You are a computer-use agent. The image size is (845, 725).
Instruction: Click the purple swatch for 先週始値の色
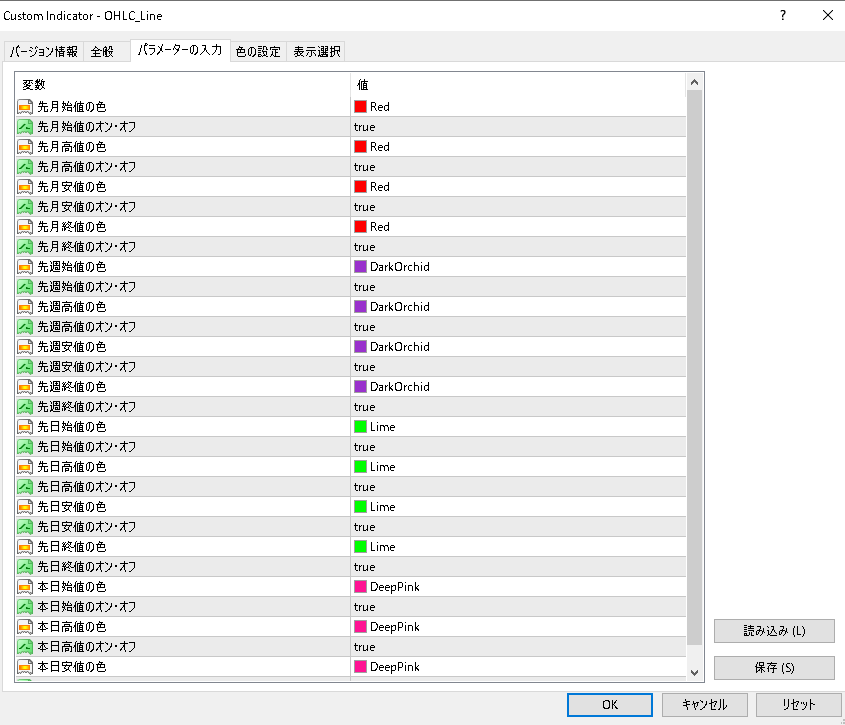[360, 266]
